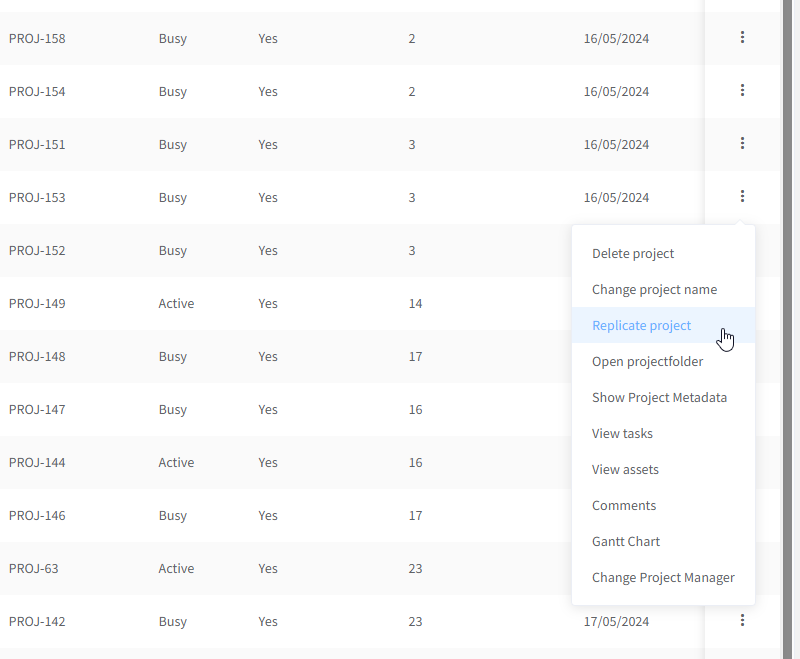The height and width of the screenshot is (659, 800).
Task: Select Delete project from context menu
Action: pos(633,254)
